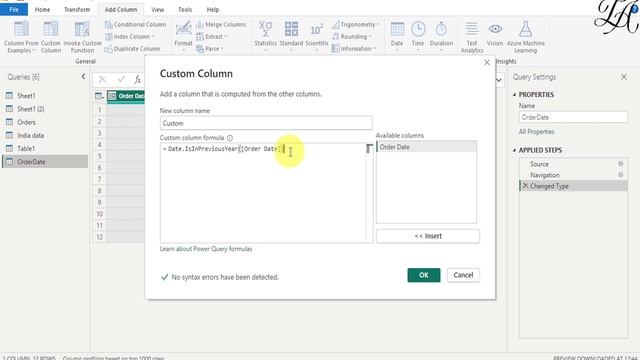Open the File menu

tap(14, 9)
